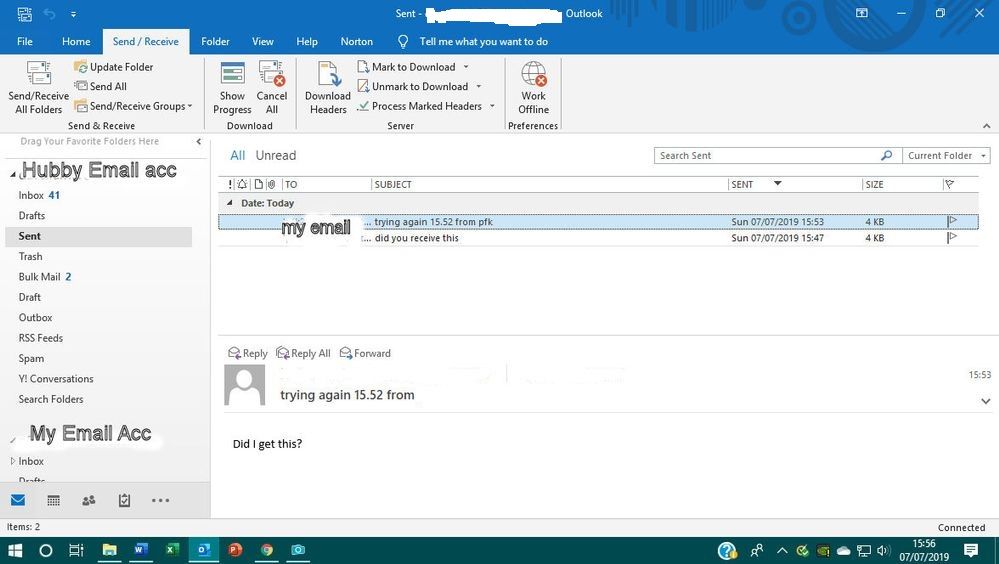
Task: Click Download Headers icon
Action: [x=328, y=87]
